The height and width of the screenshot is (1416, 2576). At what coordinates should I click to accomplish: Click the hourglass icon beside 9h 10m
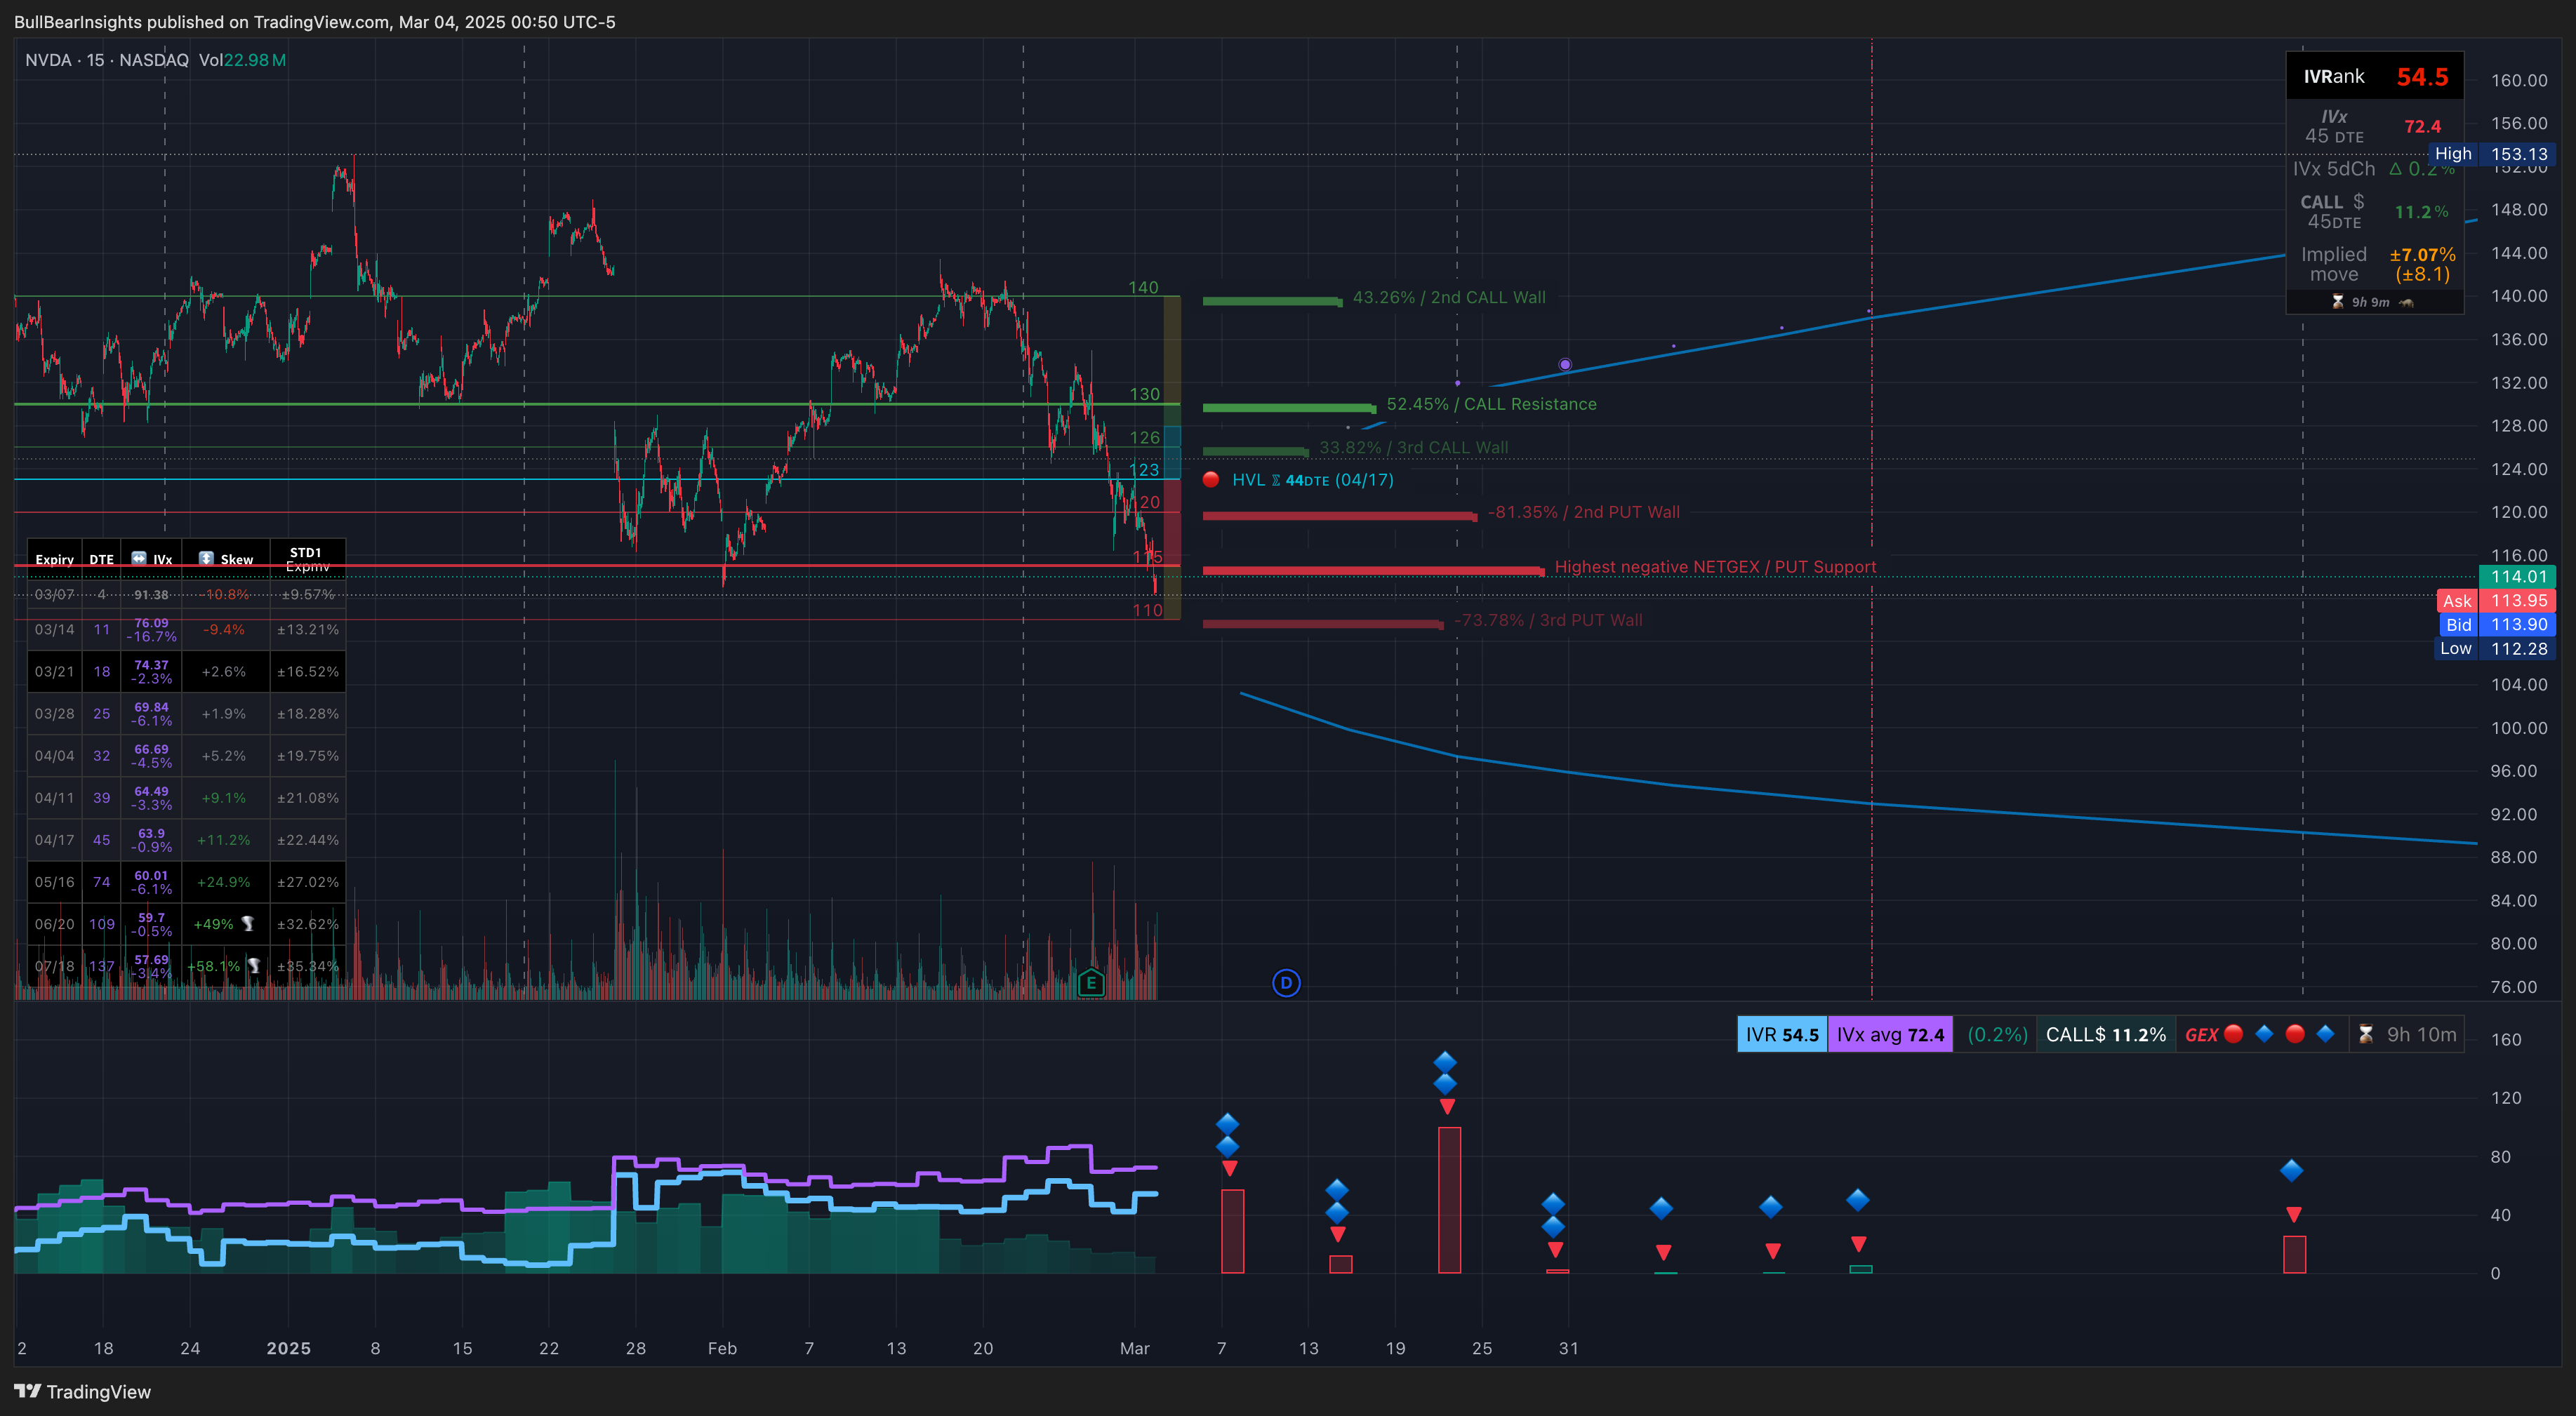(2366, 1034)
